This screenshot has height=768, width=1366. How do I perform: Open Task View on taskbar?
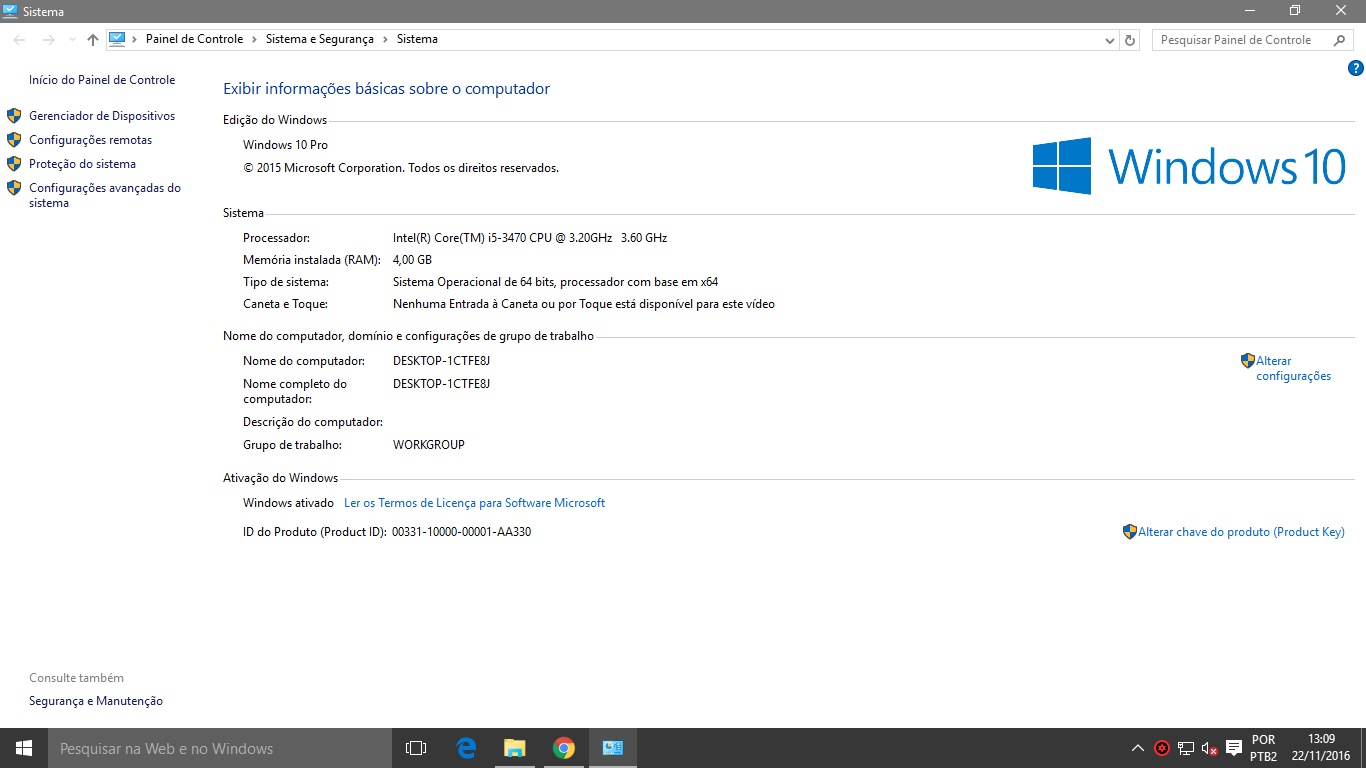pos(416,748)
